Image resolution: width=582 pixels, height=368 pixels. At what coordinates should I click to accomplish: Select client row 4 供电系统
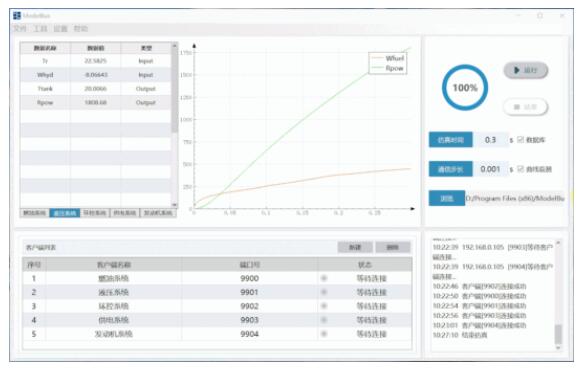coord(217,320)
